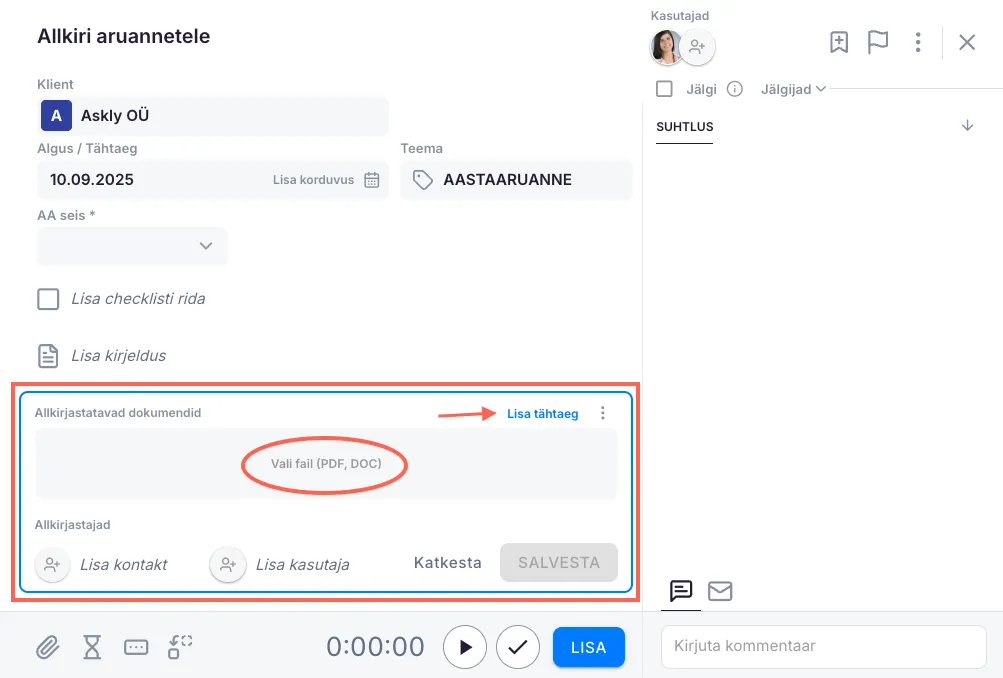Click the add user icon next to avatar
Screen dimensions: 1003x678
pyautogui.click(x=697, y=46)
